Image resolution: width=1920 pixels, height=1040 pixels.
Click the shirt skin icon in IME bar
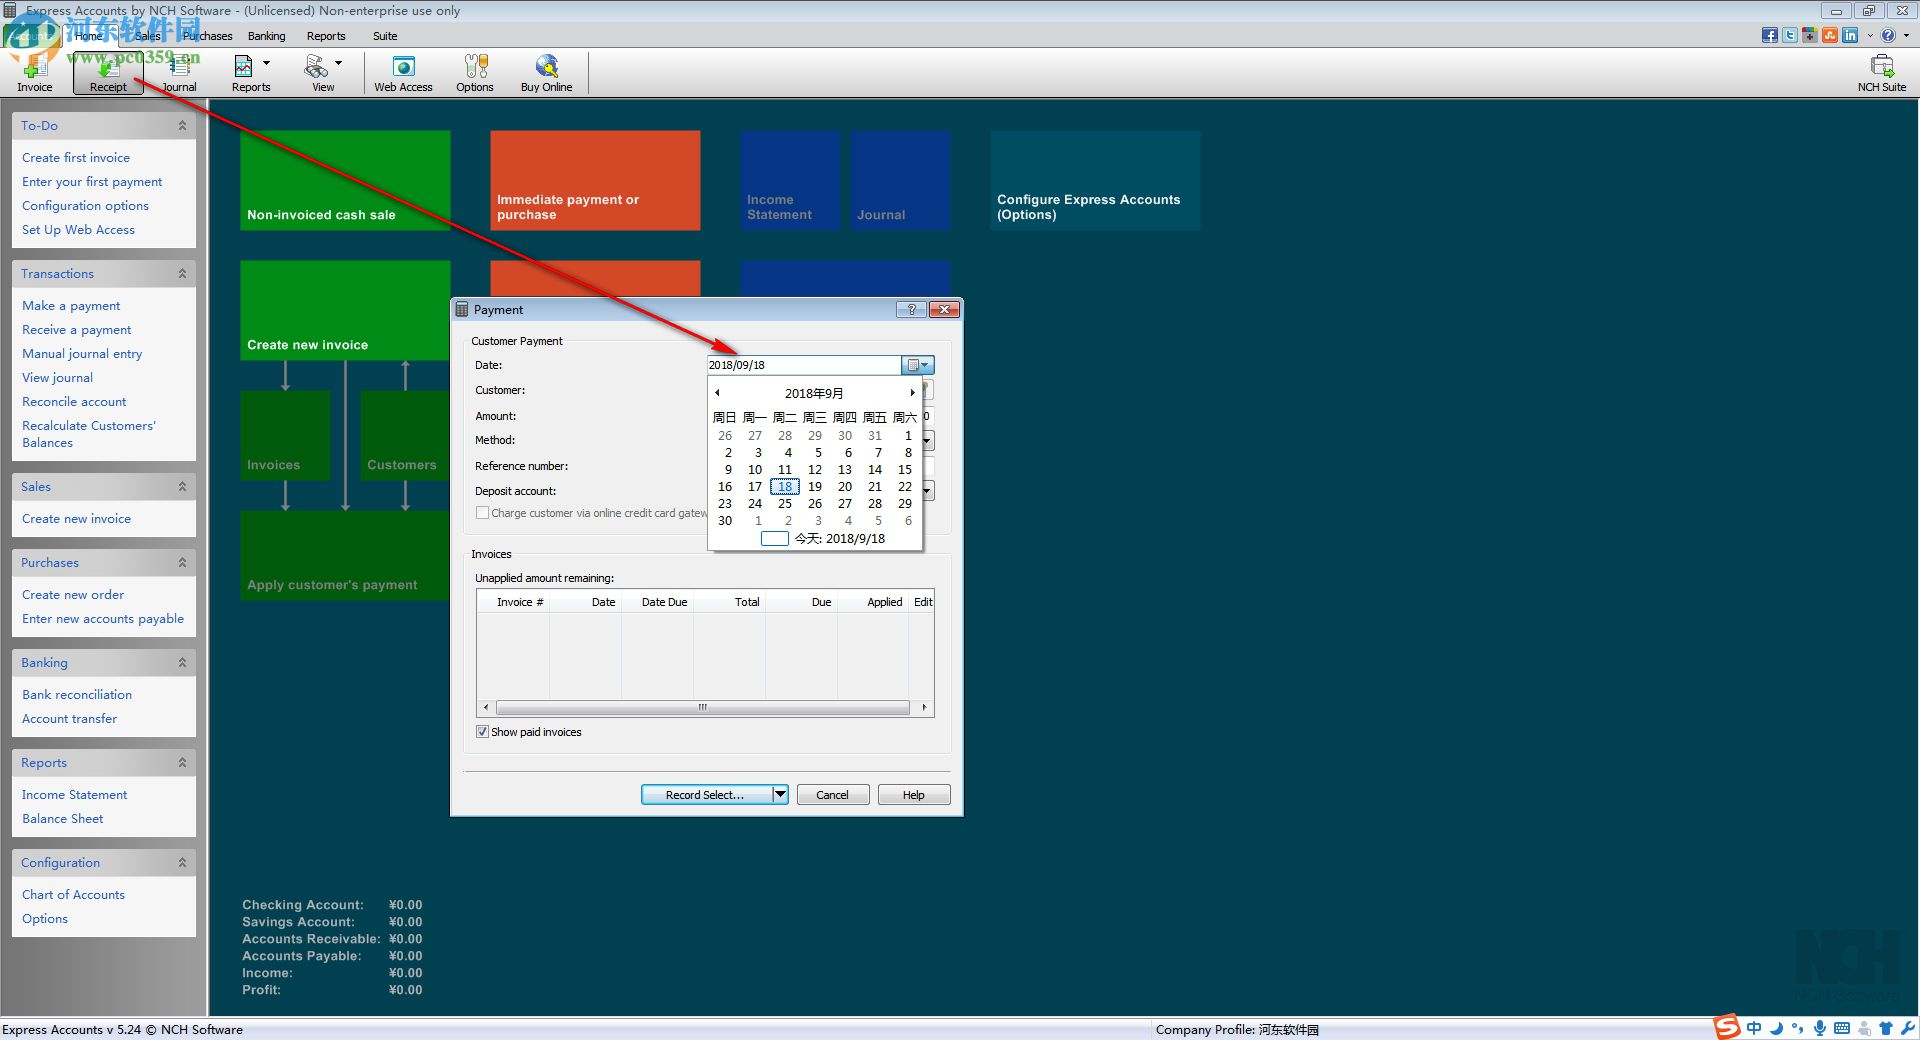[x=1886, y=1028]
